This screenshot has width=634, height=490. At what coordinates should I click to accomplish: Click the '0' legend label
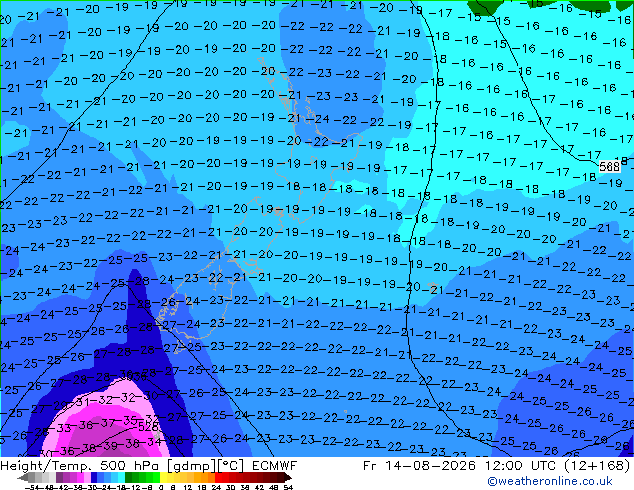click(x=161, y=488)
